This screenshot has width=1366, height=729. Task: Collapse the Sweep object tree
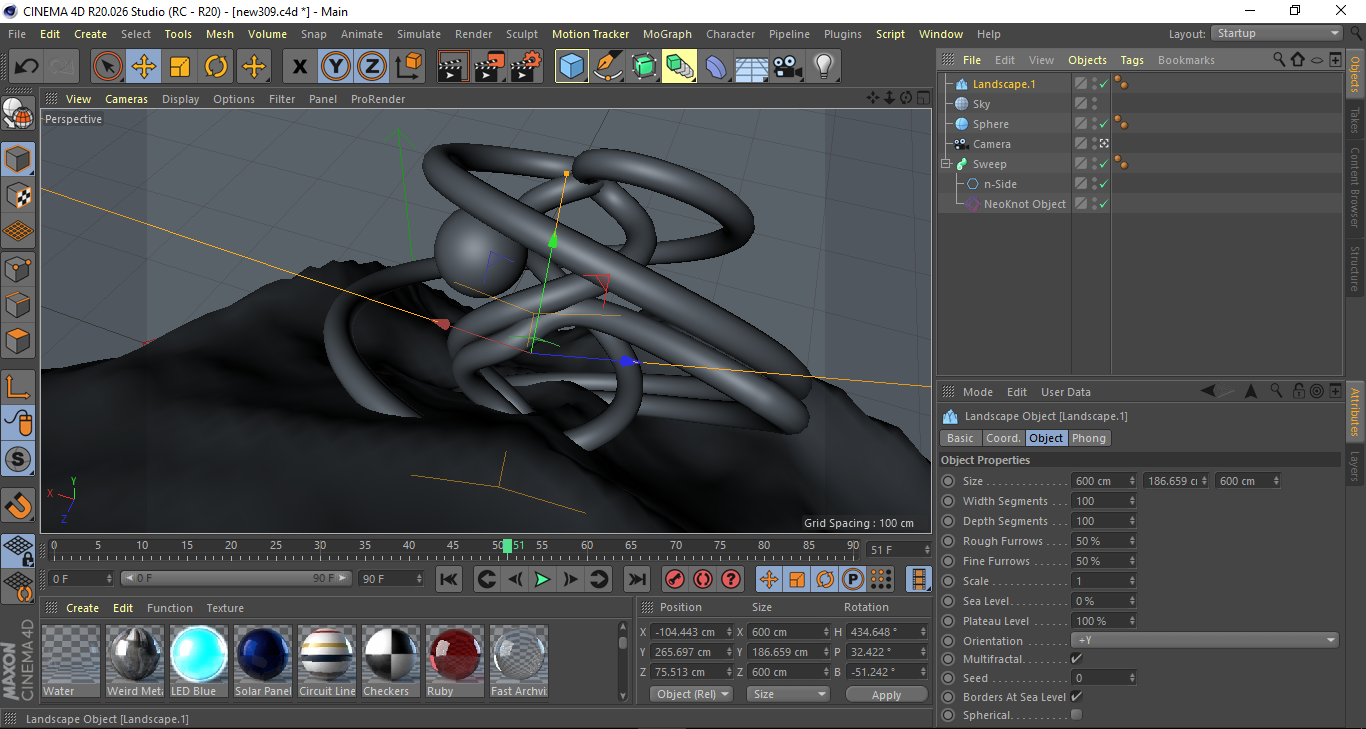[x=946, y=164]
